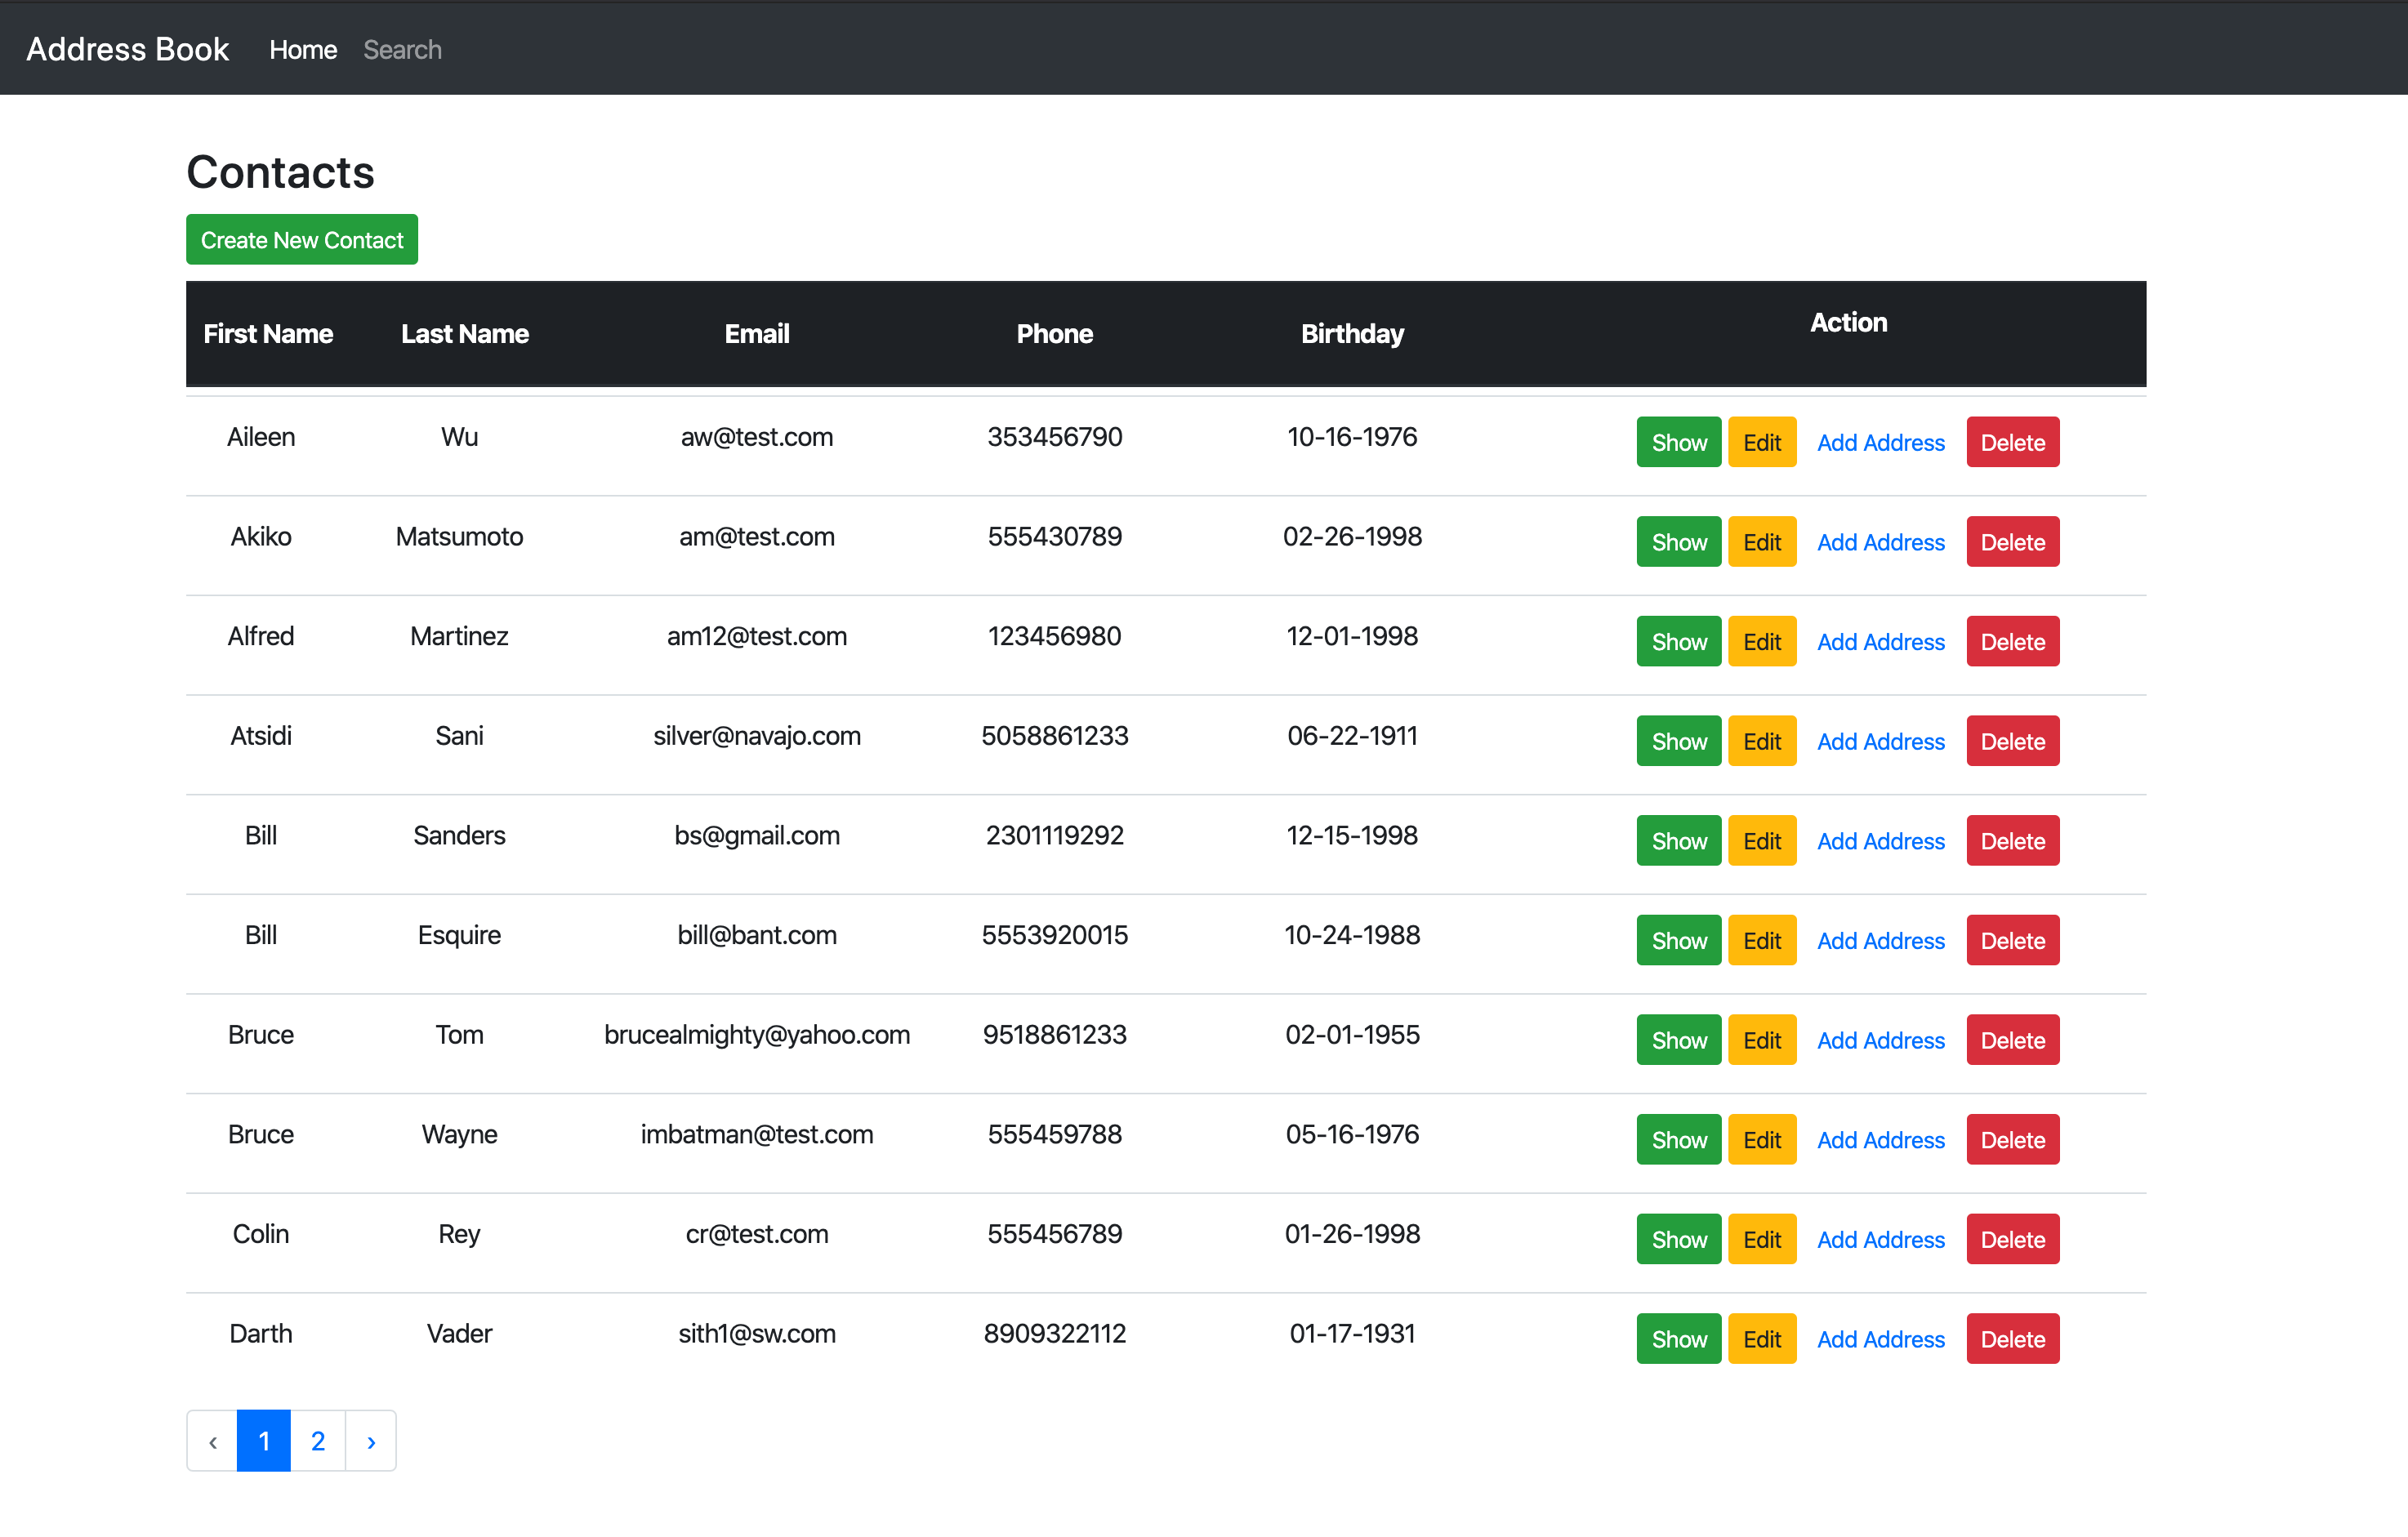Delete Alfred Martinez contact
The image size is (2408, 1537).
pos(2013,641)
